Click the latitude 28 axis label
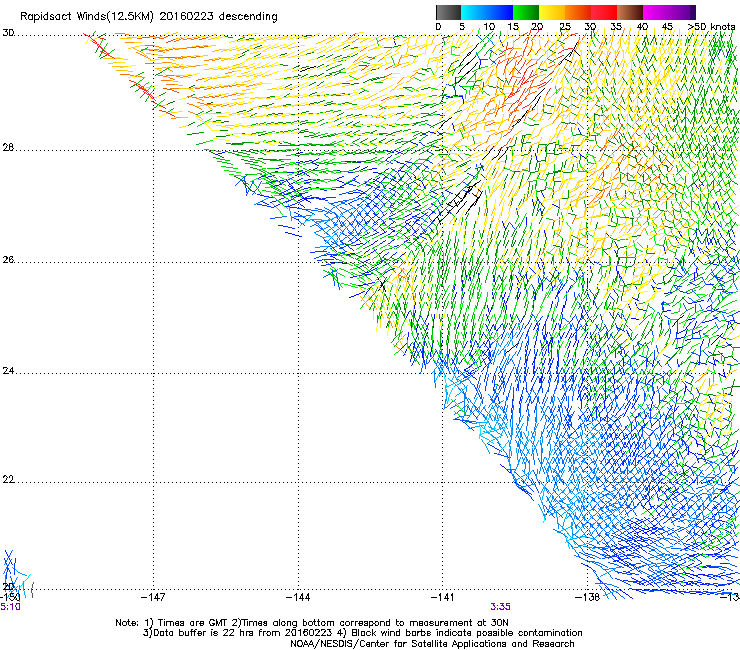Image resolution: width=740 pixels, height=650 pixels. 8,148
